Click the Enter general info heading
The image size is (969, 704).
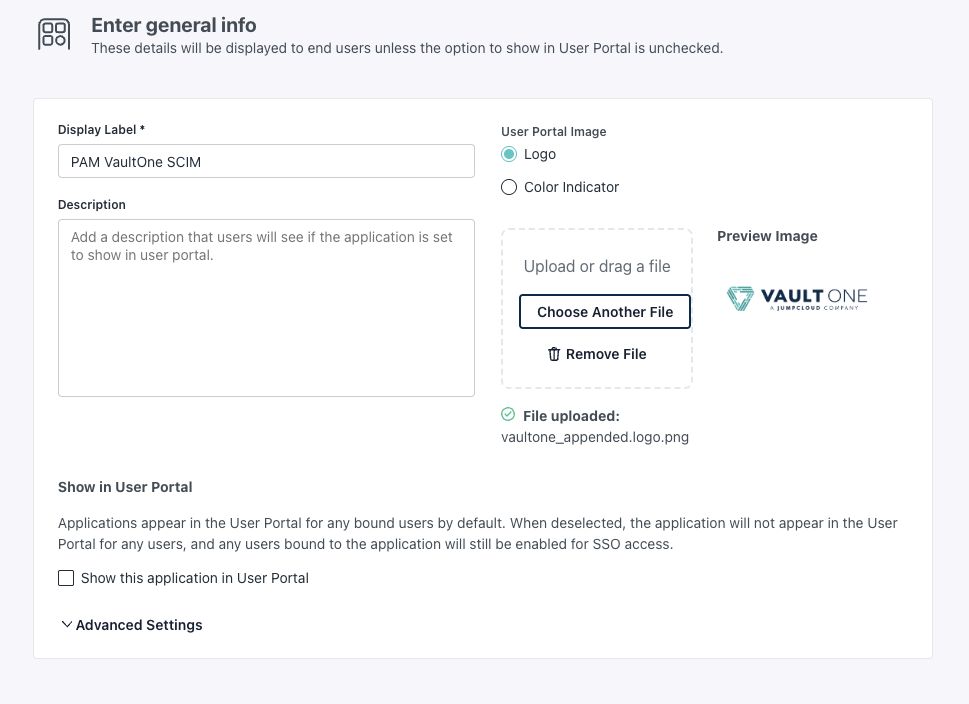click(x=174, y=25)
